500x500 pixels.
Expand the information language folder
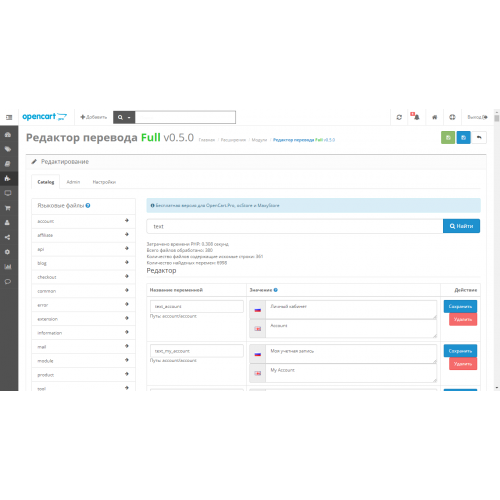83,333
